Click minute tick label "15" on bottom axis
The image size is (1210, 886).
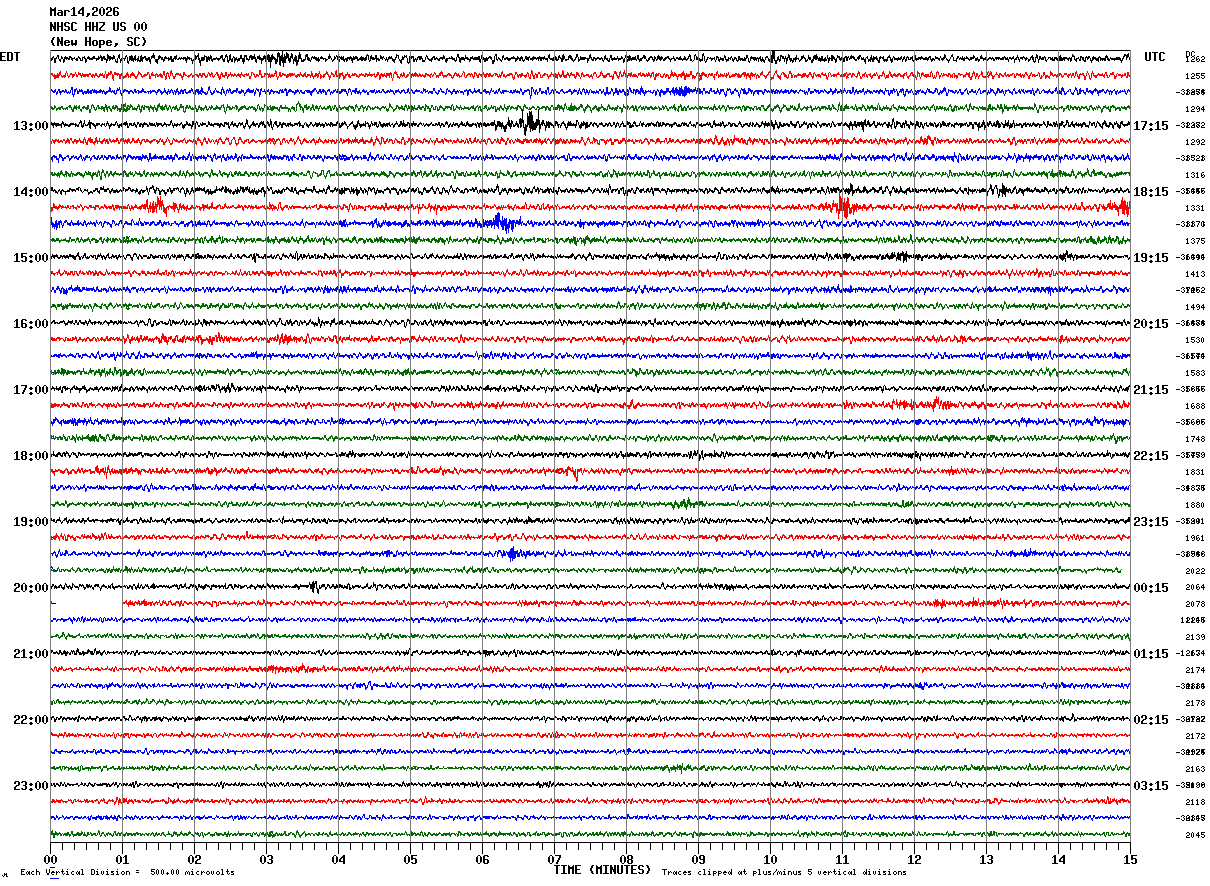(1130, 859)
